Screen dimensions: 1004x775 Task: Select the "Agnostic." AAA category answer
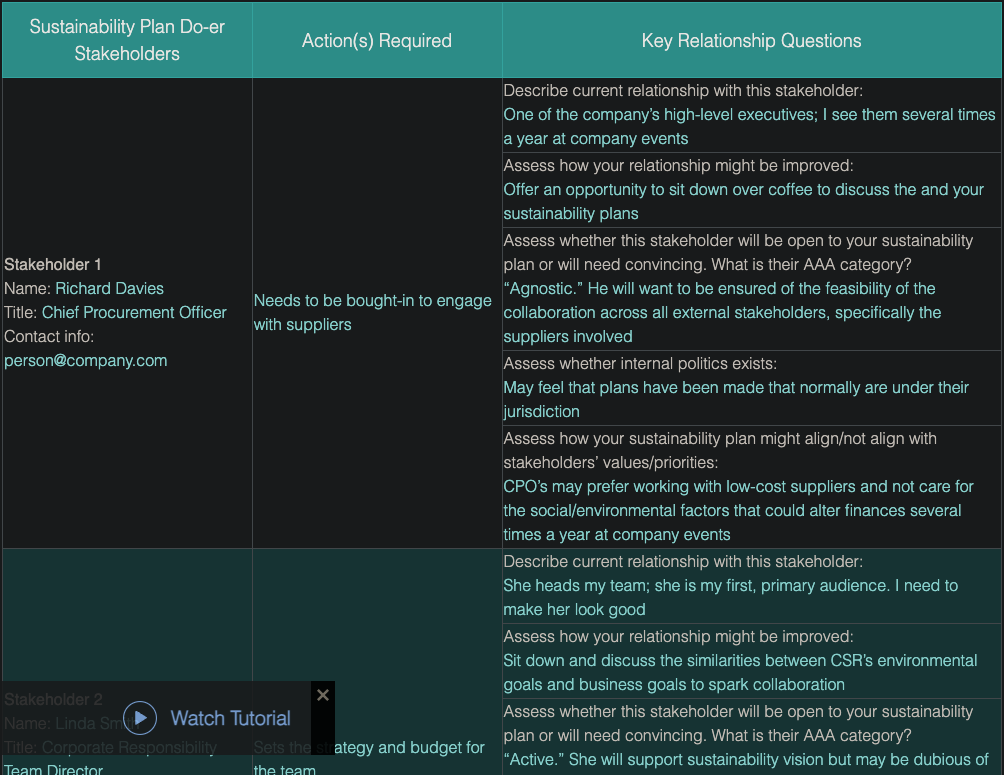click(721, 312)
